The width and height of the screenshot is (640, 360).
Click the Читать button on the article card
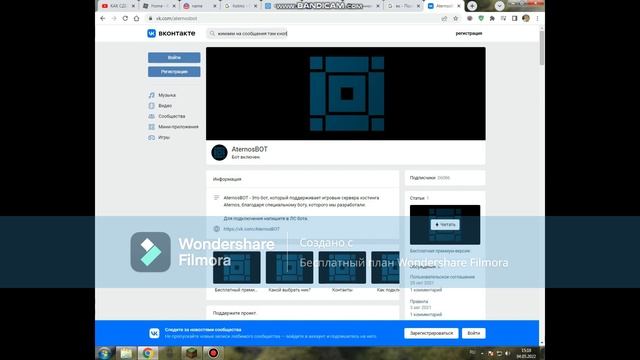pyautogui.click(x=445, y=224)
